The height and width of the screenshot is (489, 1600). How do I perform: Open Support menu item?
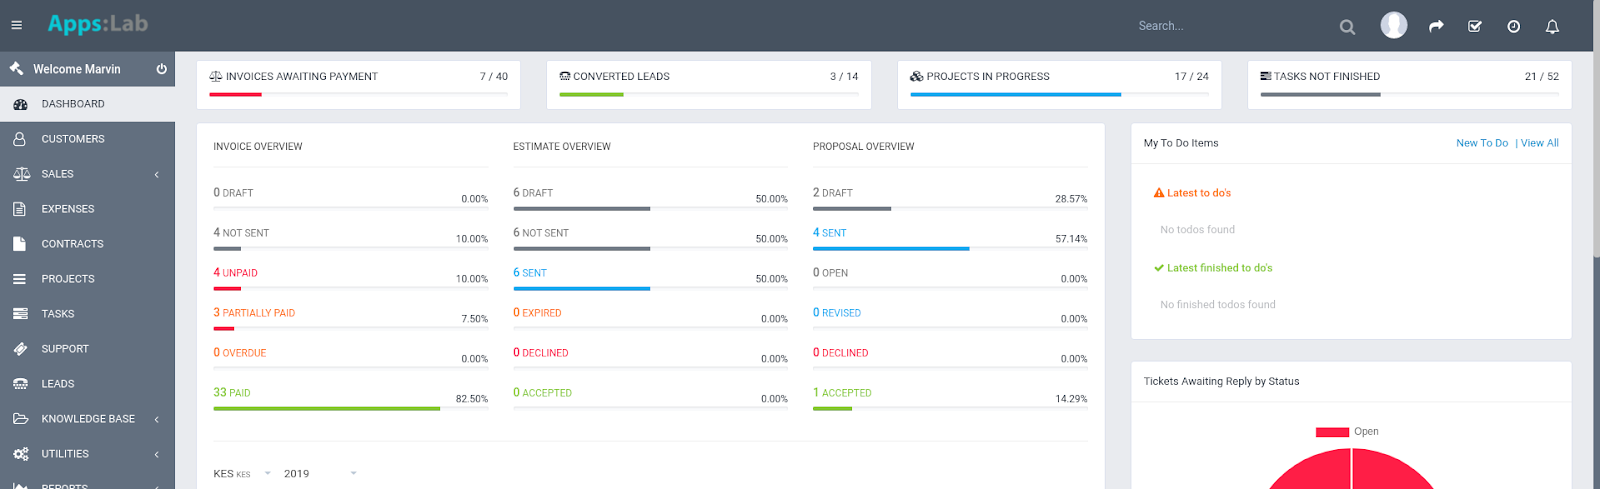point(87,349)
